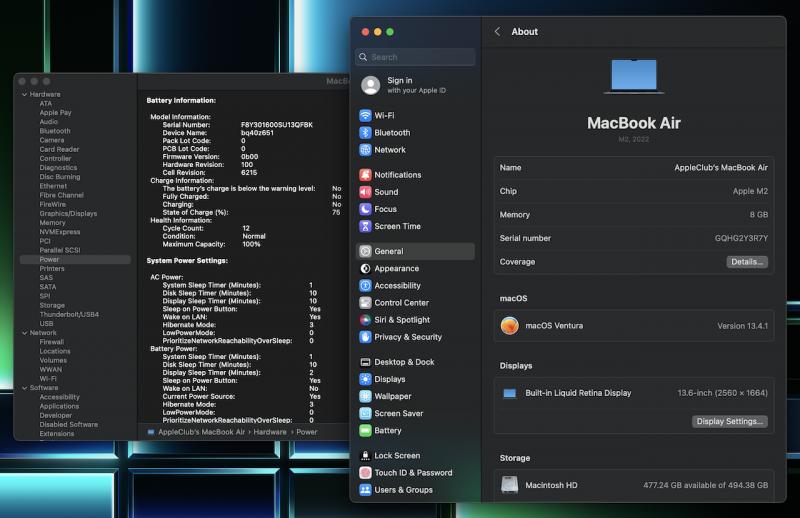Viewport: 800px width, 518px height.
Task: Click AppleClub's MacBook Air in path bar
Action: 202,432
